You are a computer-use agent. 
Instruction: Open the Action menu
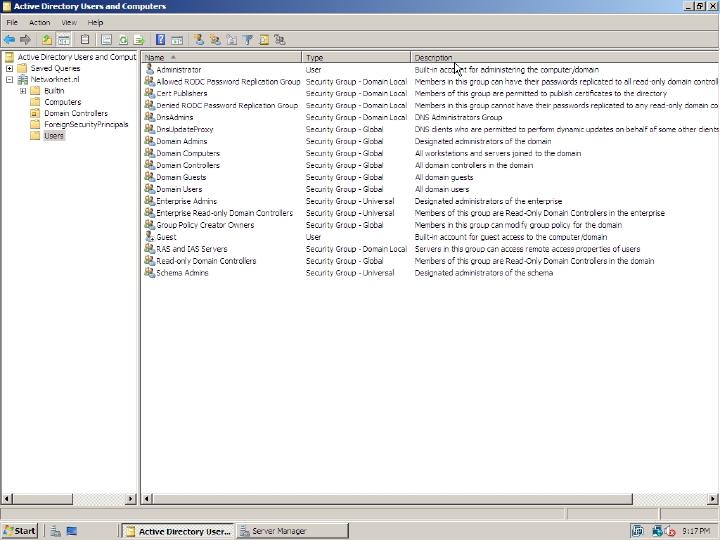39,22
